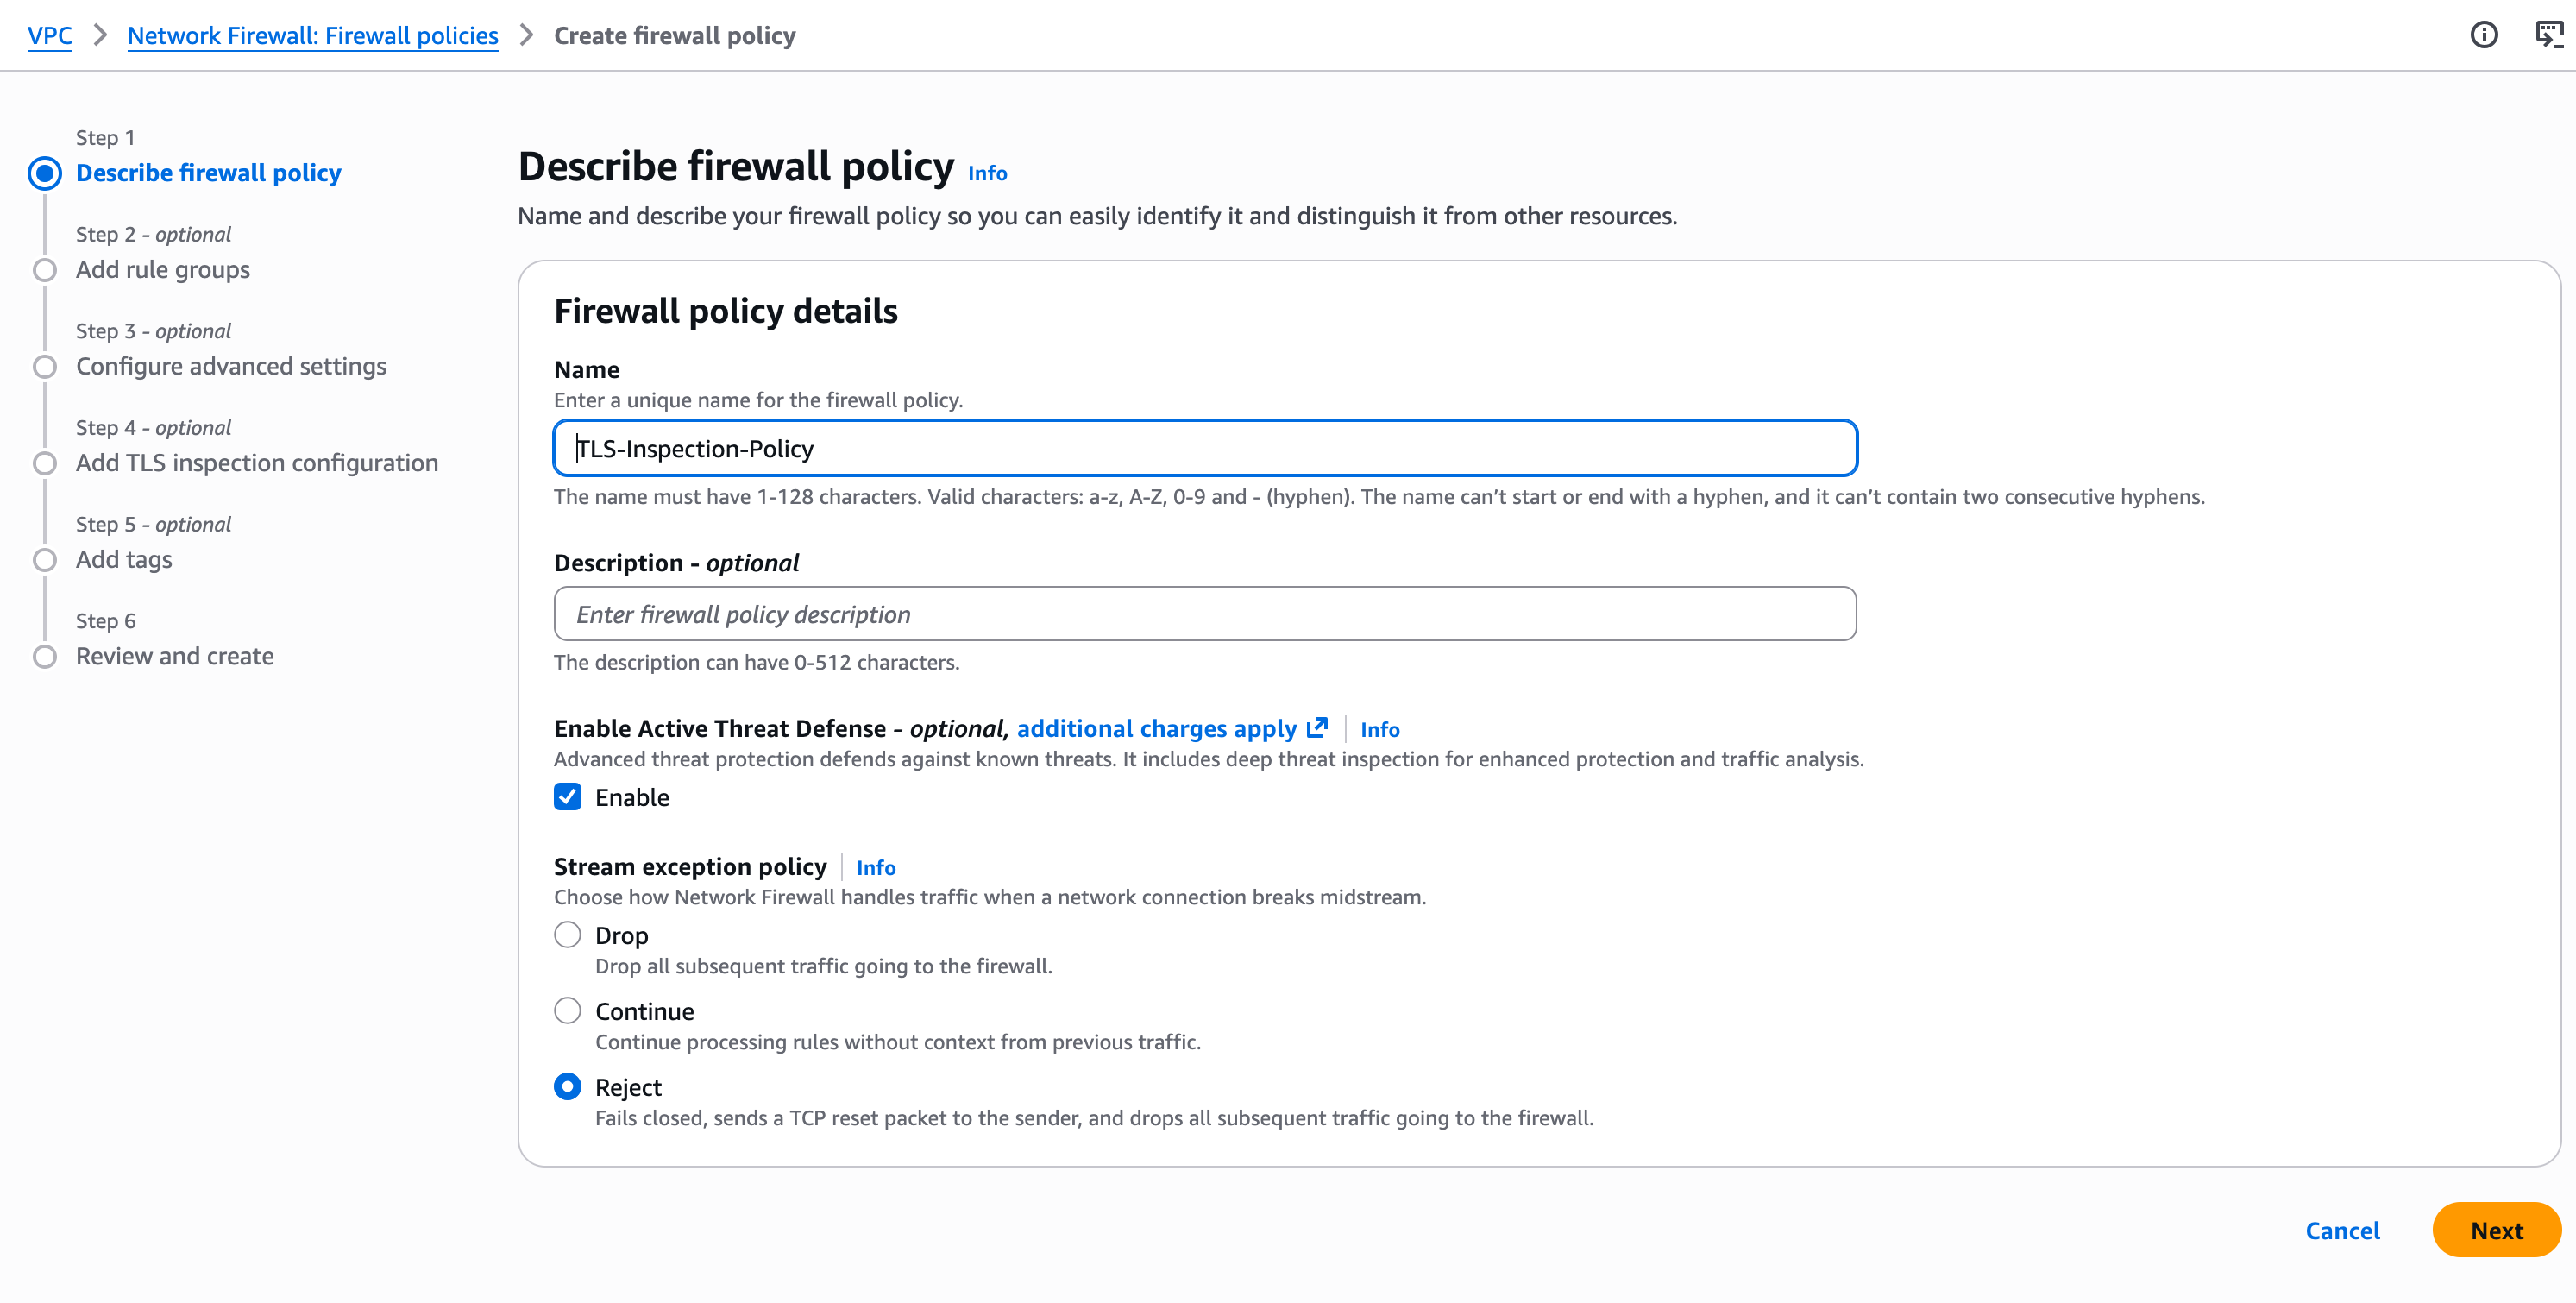
Task: Select the Drop stream exception option
Action: click(568, 935)
